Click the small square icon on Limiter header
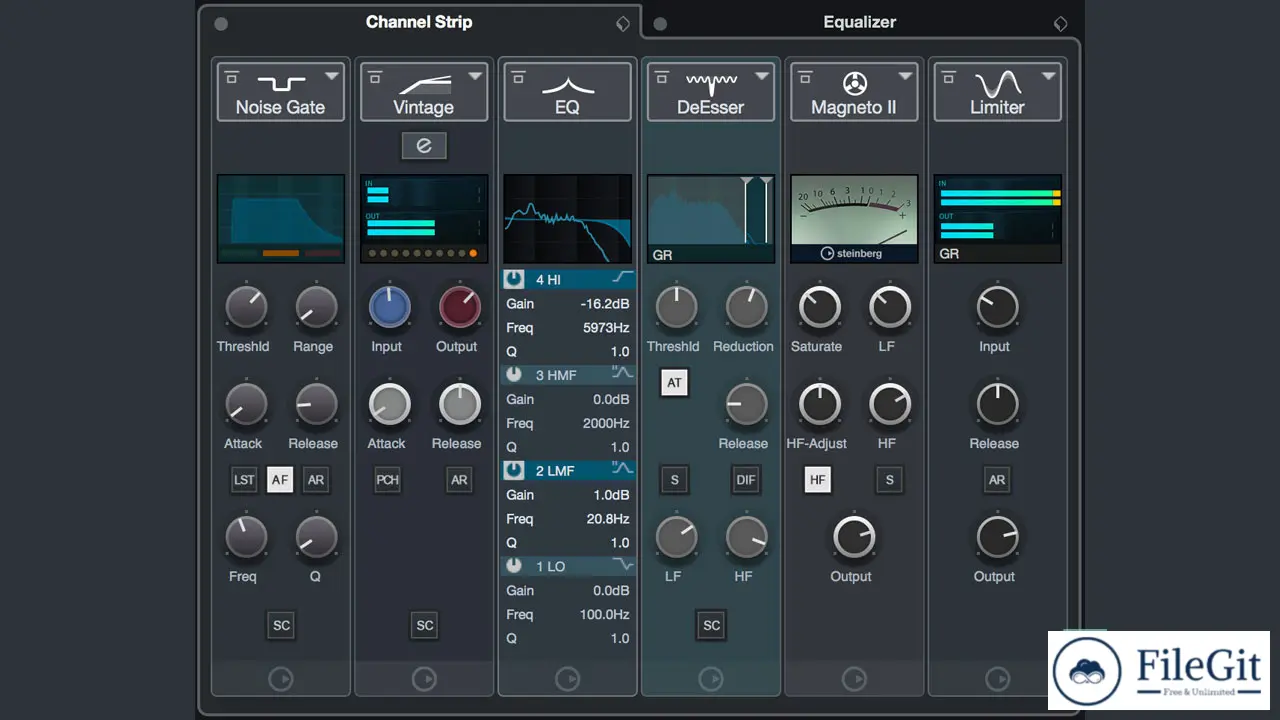The height and width of the screenshot is (720, 1280). 948,76
